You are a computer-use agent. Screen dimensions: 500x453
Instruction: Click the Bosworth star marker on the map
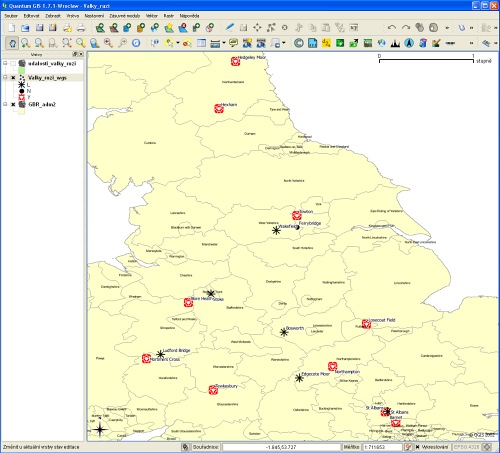[x=284, y=332]
